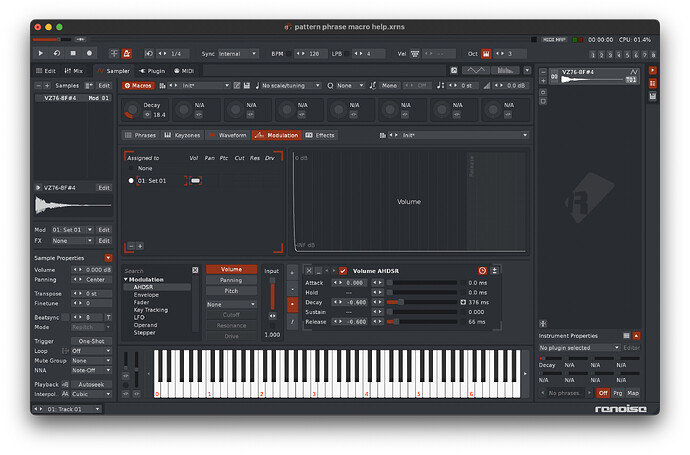Select LFO in the Modulation list
This screenshot has height=455, width=690.
coord(139,317)
